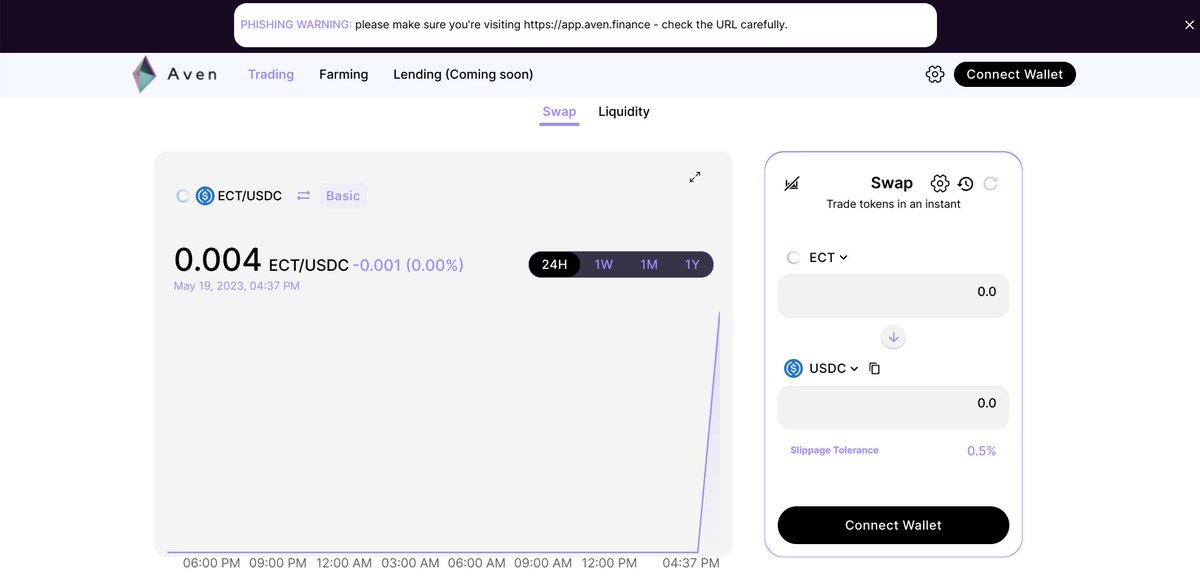Viewport: 1200px width, 580px height.
Task: Select the 1M chart range
Action: 649,264
